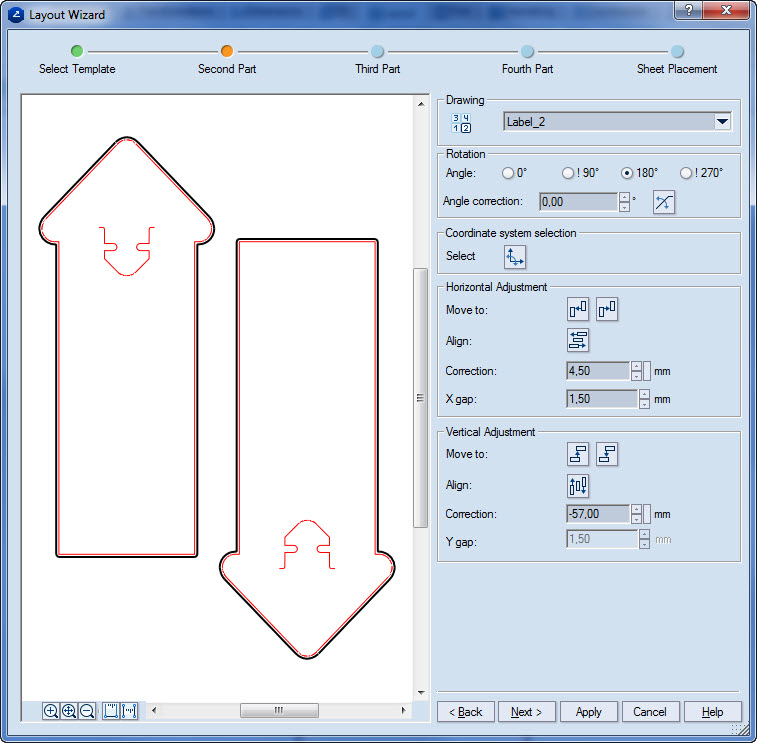Click the icon beside Angle correction
This screenshot has height=743, width=757.
664,202
